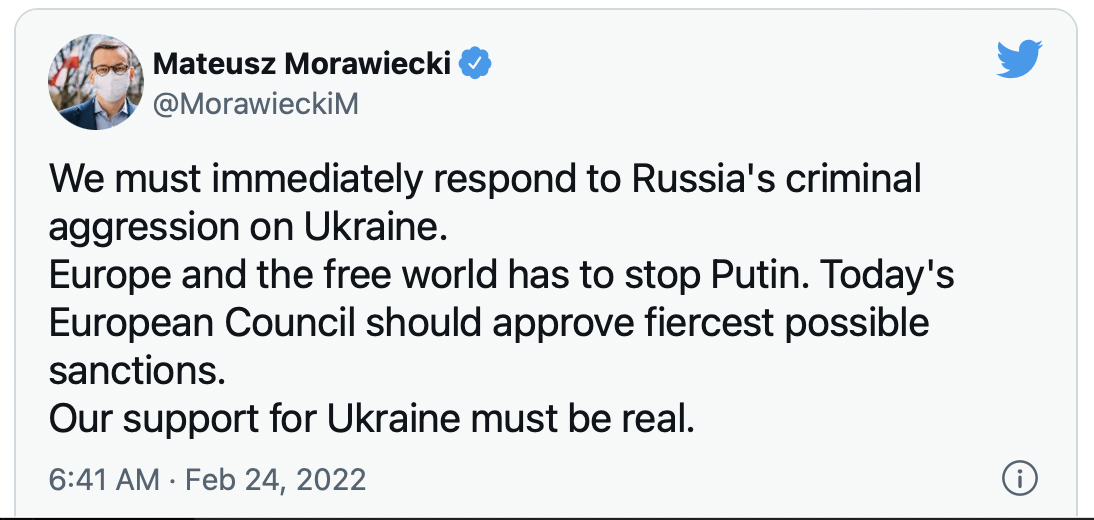Click the line starting 'We must immediately respond'
Image resolution: width=1094 pixels, height=520 pixels.
pos(485,180)
